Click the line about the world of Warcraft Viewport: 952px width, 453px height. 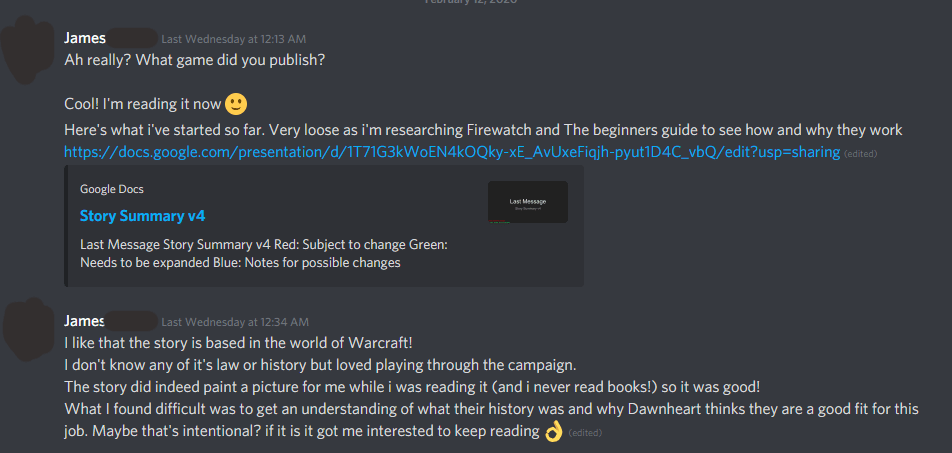coord(239,343)
